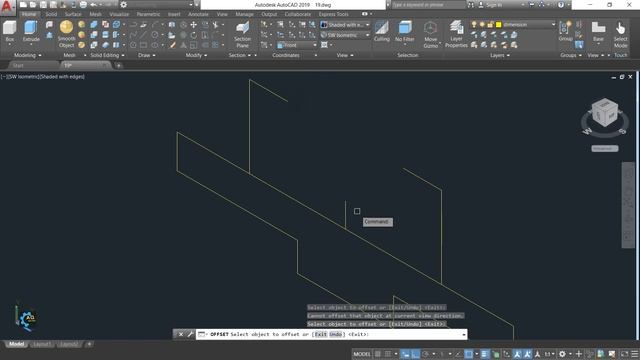Open the Annotate ribbon tab
The height and width of the screenshot is (360, 640).
(x=198, y=14)
